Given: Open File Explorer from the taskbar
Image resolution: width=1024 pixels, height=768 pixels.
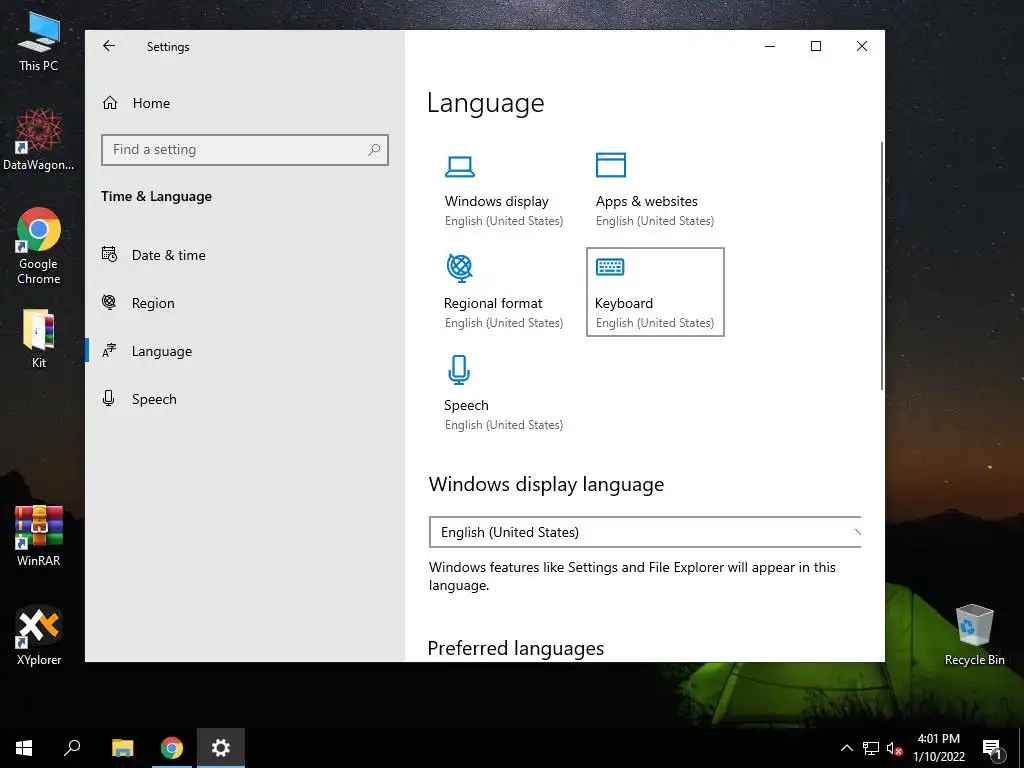Looking at the screenshot, I should point(122,748).
